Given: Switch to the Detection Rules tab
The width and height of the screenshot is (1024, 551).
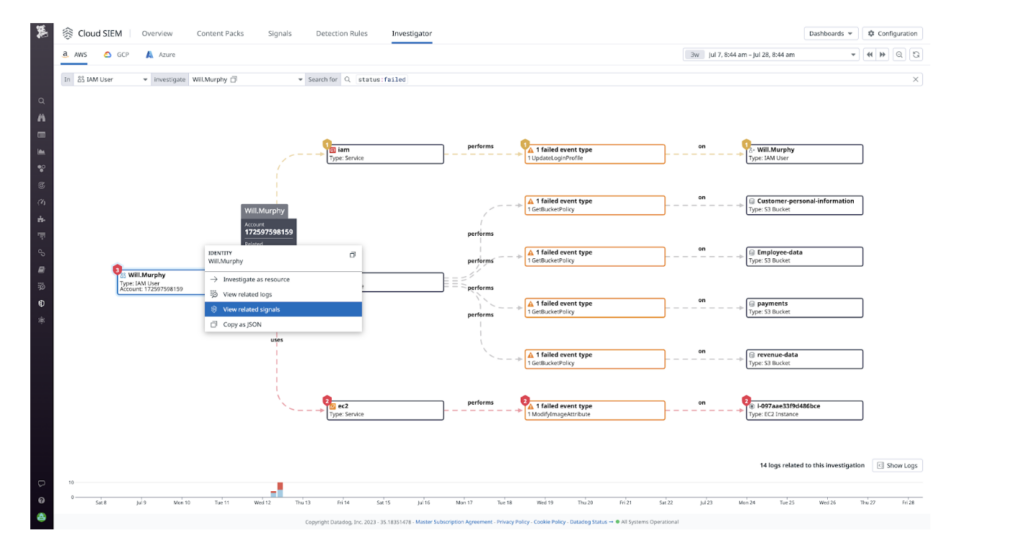Looking at the screenshot, I should point(342,33).
